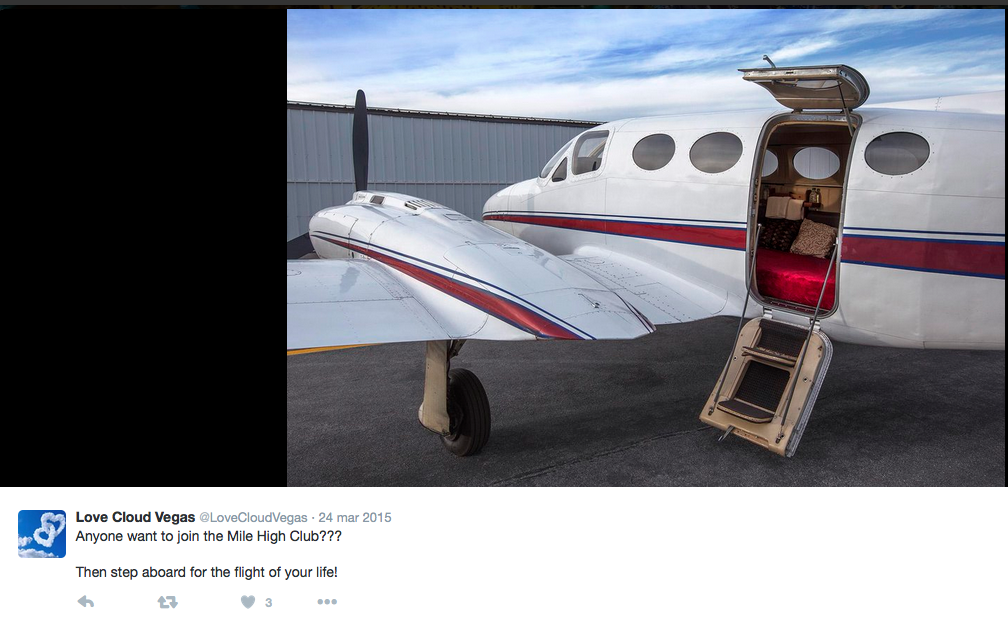
Task: View the like count of 3
Action: 269,603
